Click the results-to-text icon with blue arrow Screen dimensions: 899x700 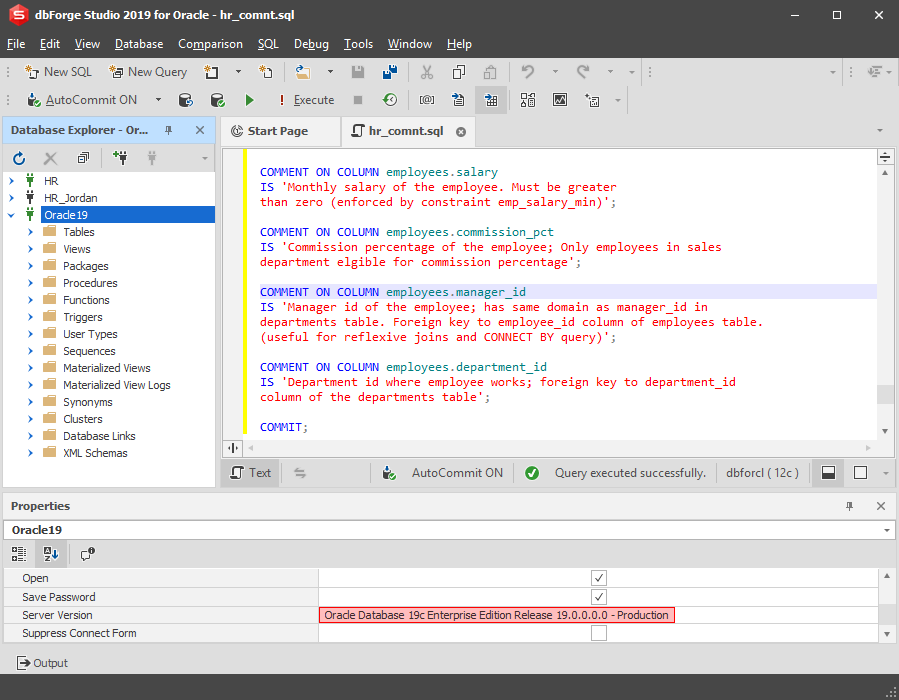coord(458,100)
